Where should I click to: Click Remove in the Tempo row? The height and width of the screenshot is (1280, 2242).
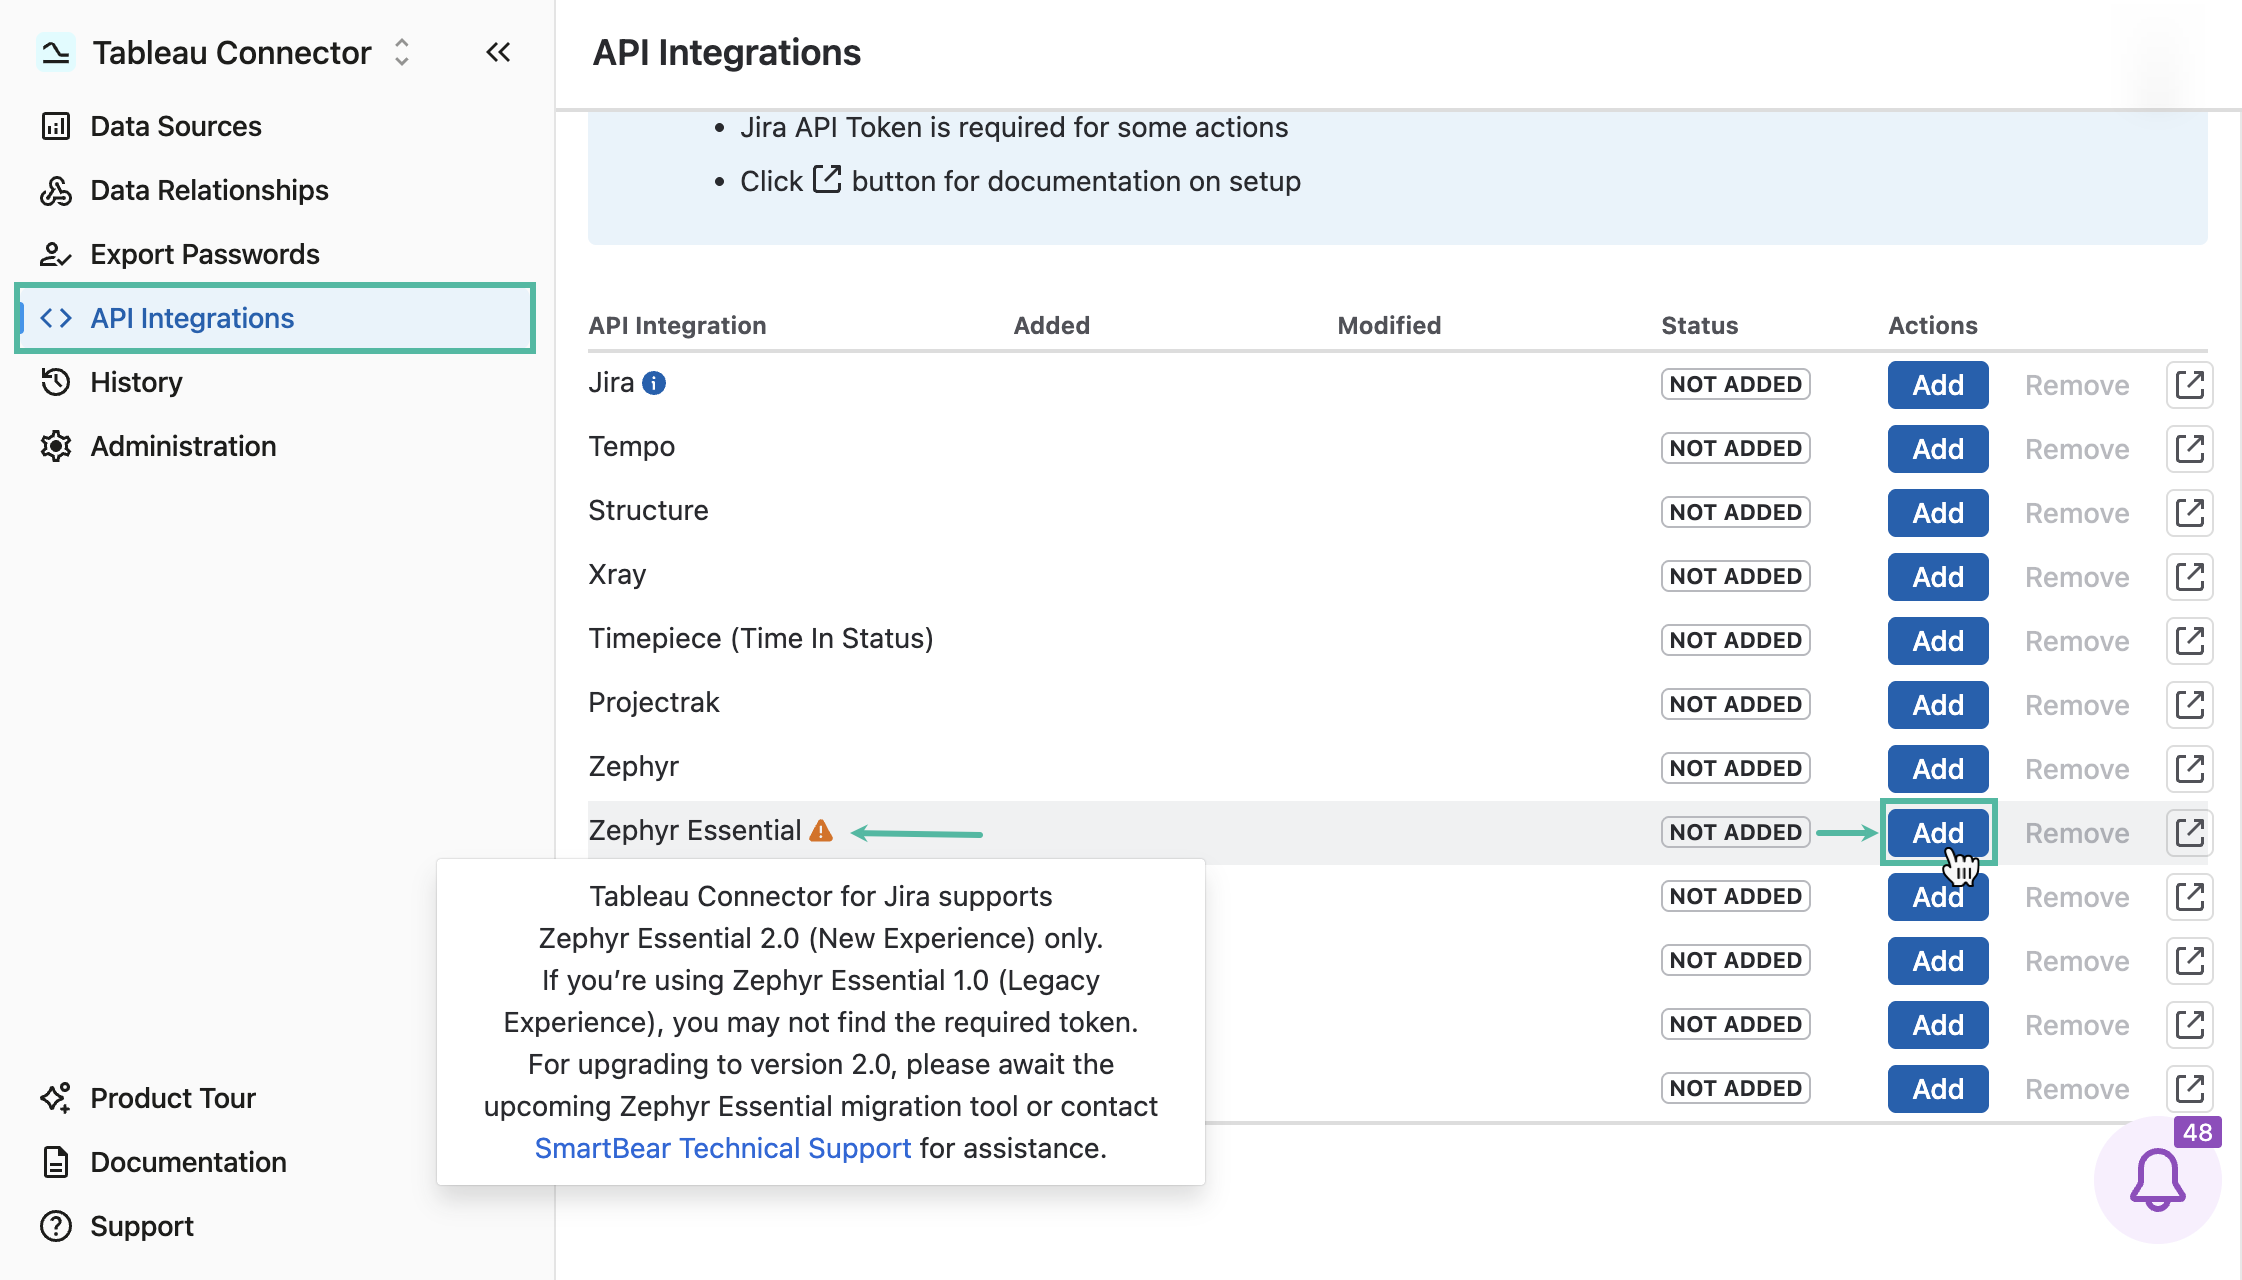pyautogui.click(x=2077, y=449)
